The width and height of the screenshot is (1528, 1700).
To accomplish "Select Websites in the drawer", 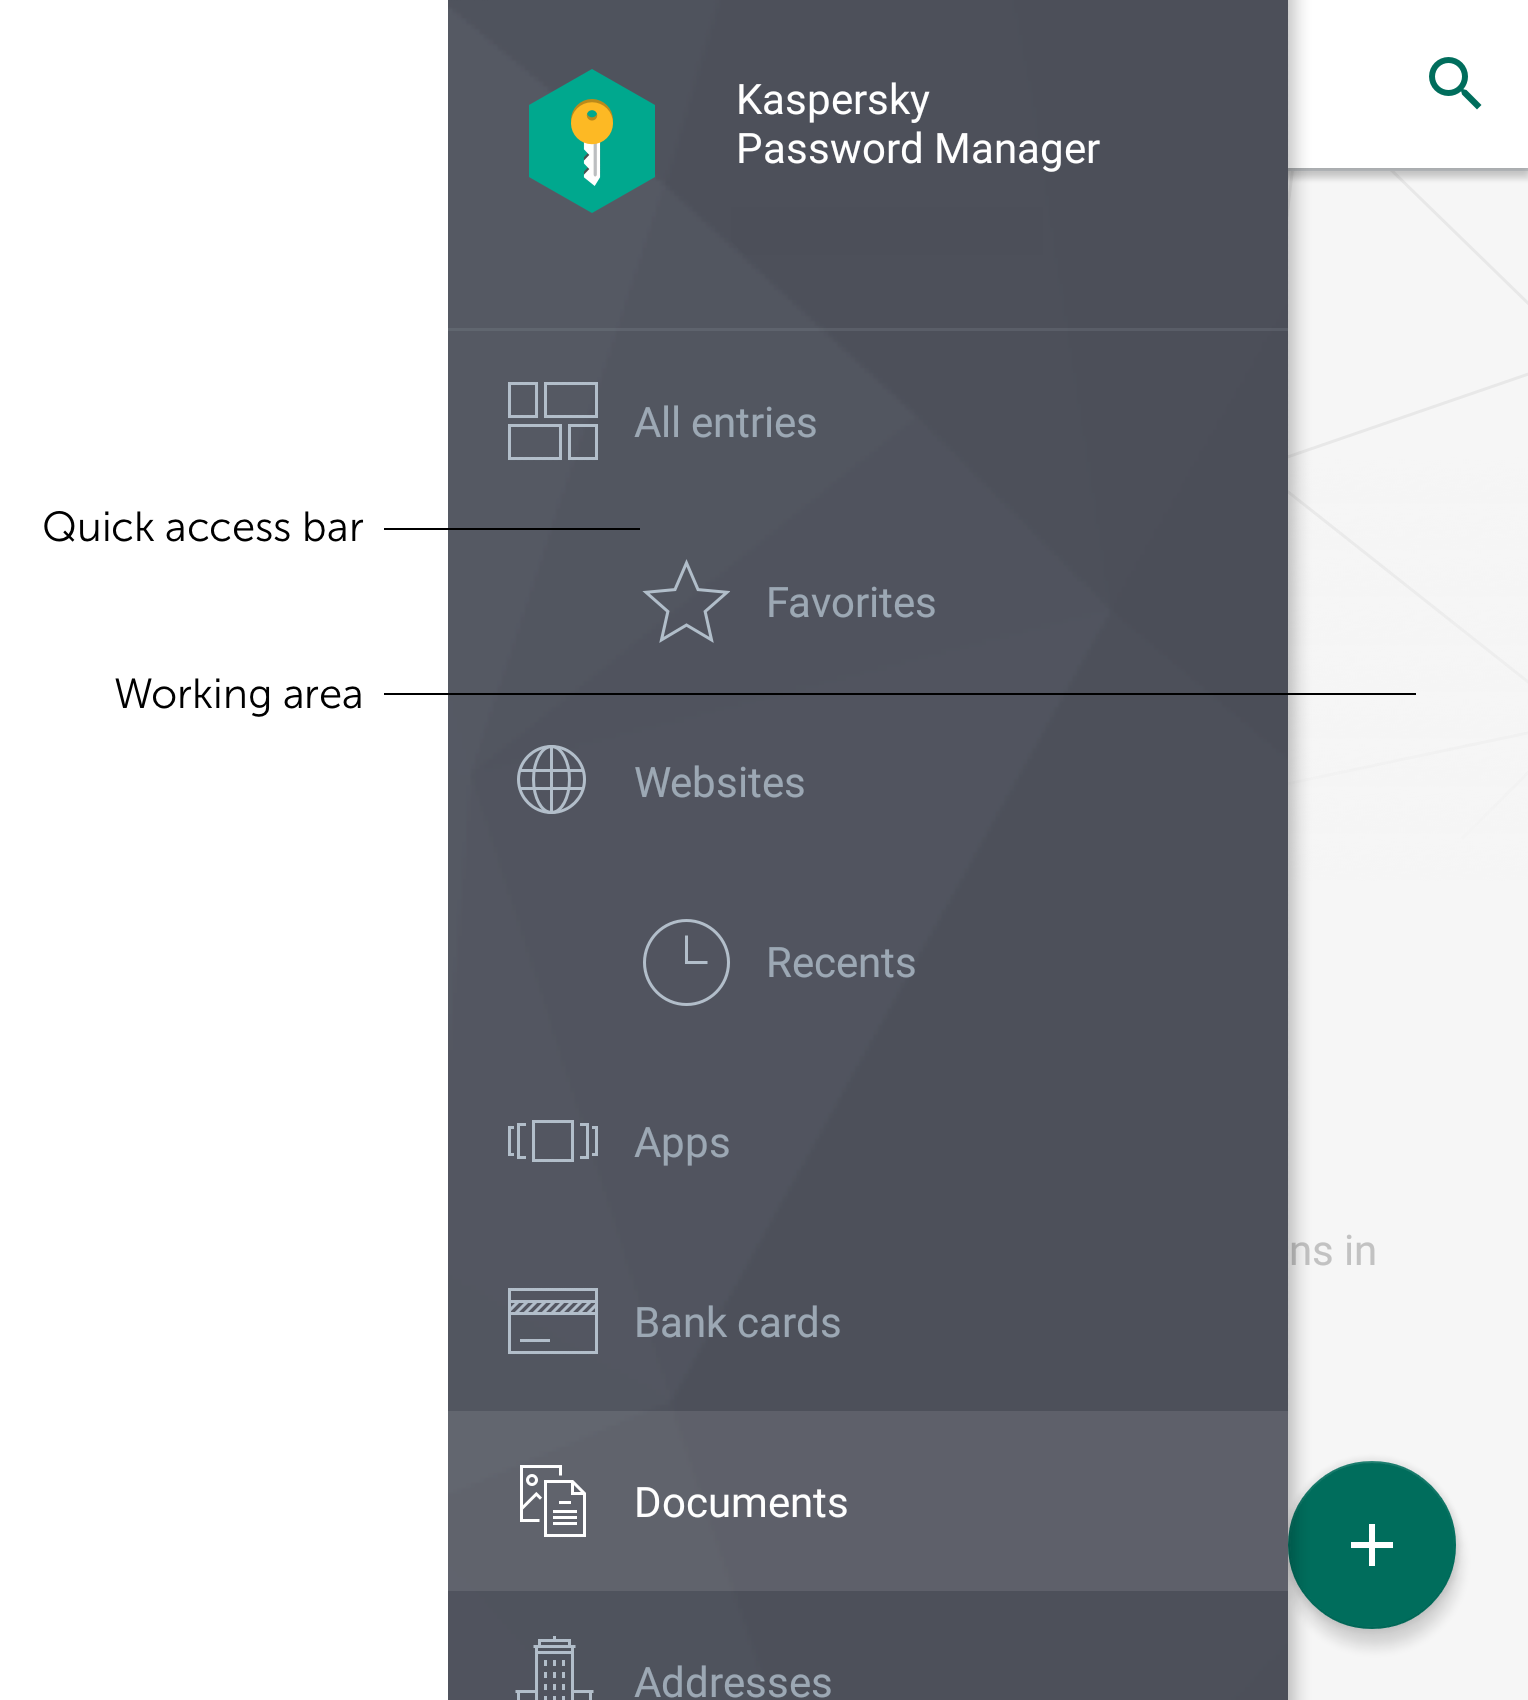I will (868, 782).
